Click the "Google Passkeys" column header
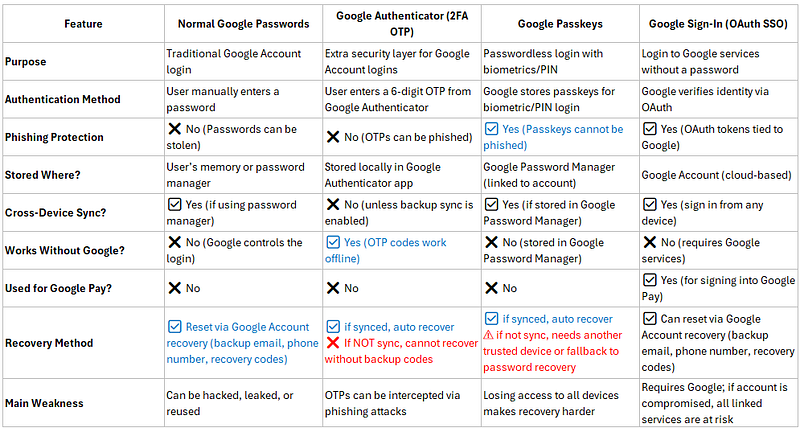The height and width of the screenshot is (429, 800). point(560,24)
